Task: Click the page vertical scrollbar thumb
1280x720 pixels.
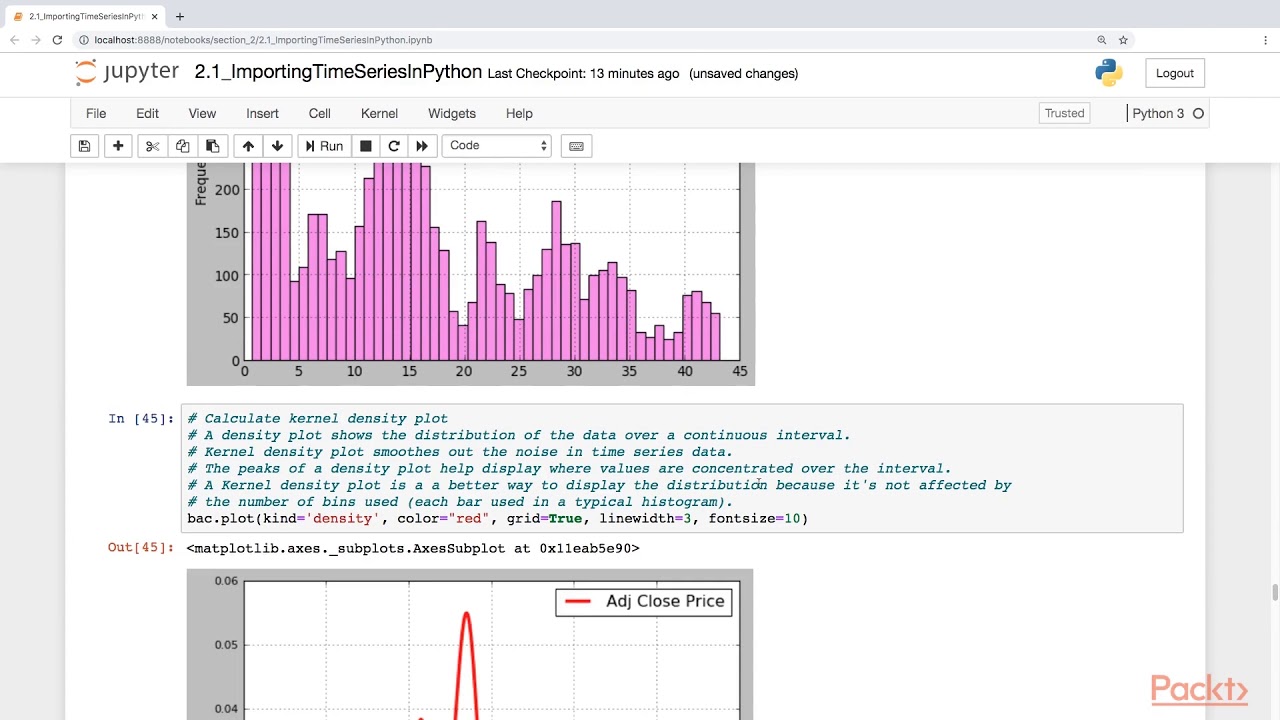Action: pyautogui.click(x=1275, y=592)
